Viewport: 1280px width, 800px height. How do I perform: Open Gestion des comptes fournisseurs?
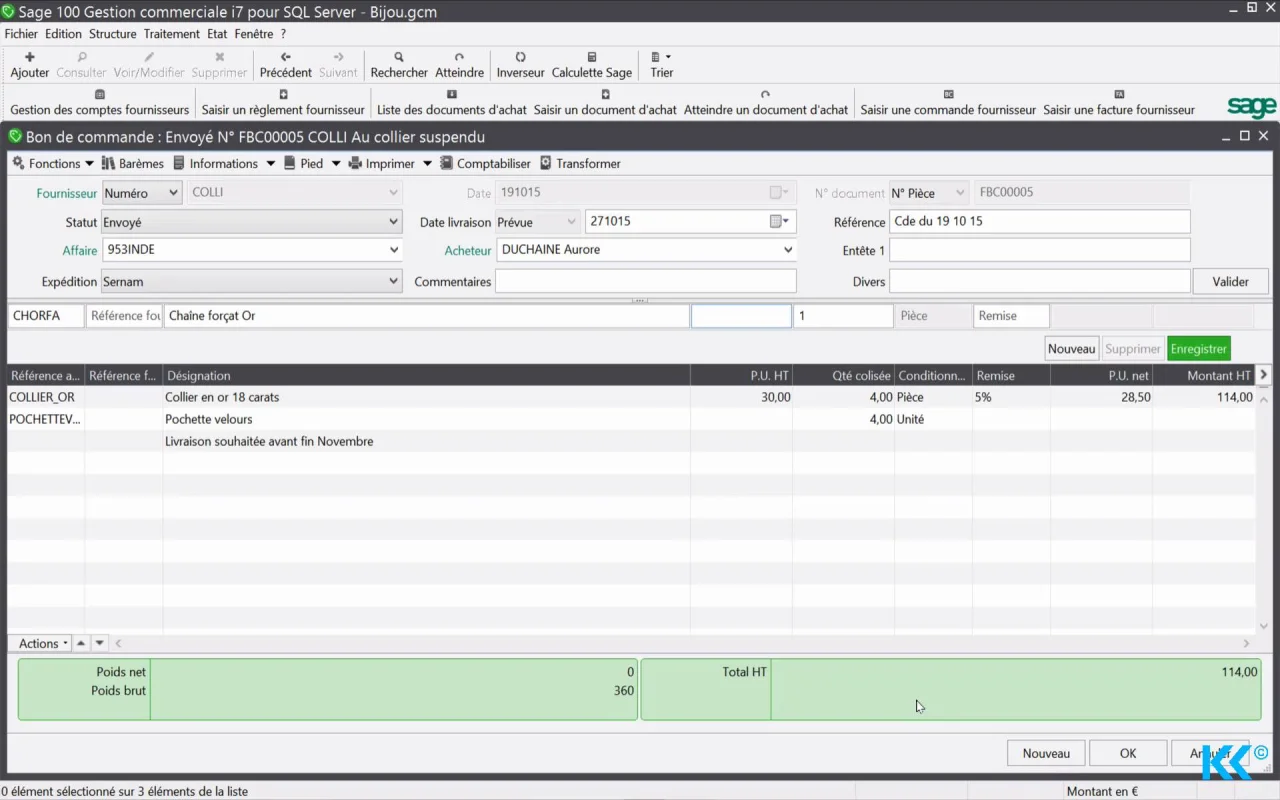pos(99,103)
